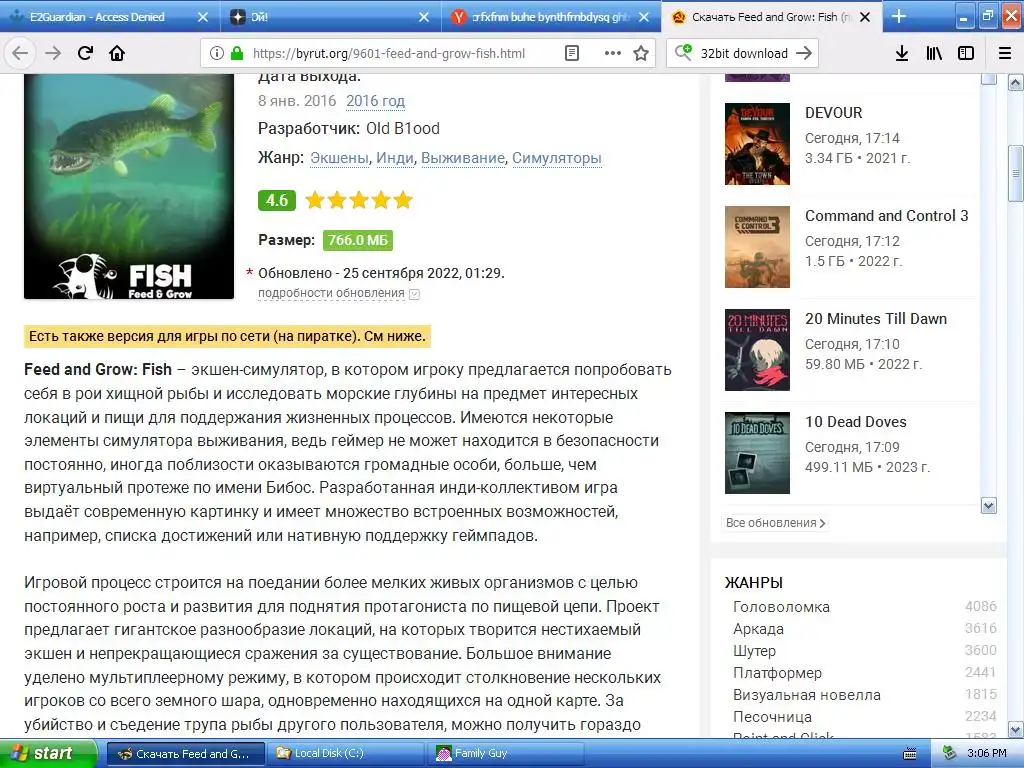Open 20 Minutes Till Dawn title link
The width and height of the screenshot is (1024, 768).
[x=876, y=319]
